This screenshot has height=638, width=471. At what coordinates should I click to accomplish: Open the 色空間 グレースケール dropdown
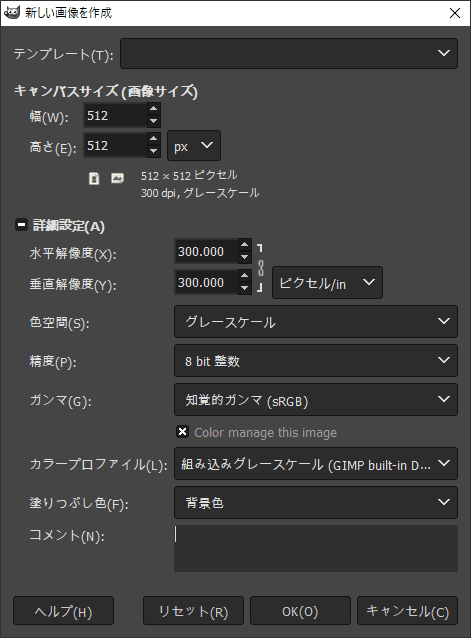pyautogui.click(x=316, y=322)
